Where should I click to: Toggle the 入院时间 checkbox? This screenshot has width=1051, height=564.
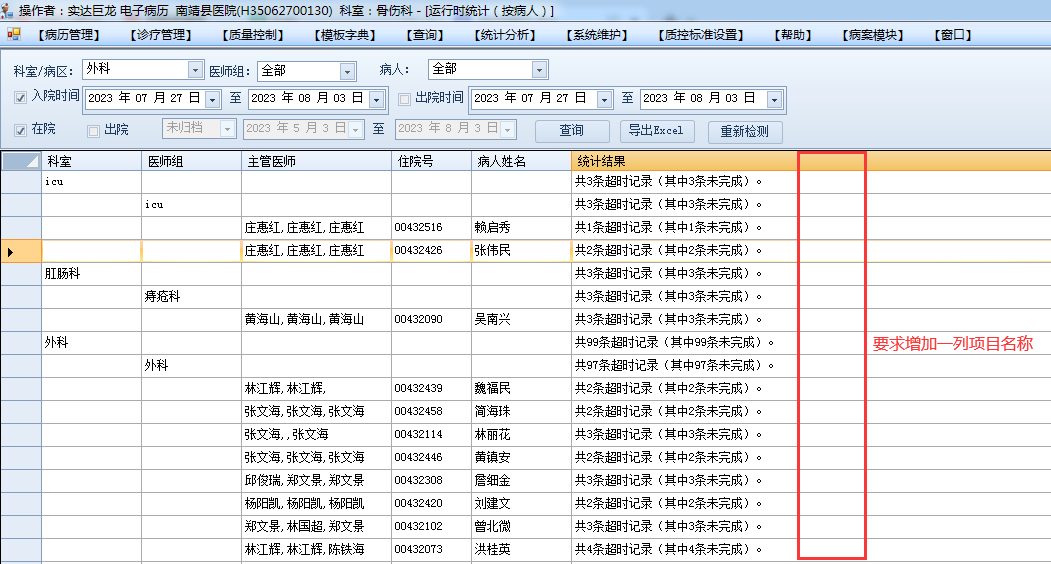20,98
